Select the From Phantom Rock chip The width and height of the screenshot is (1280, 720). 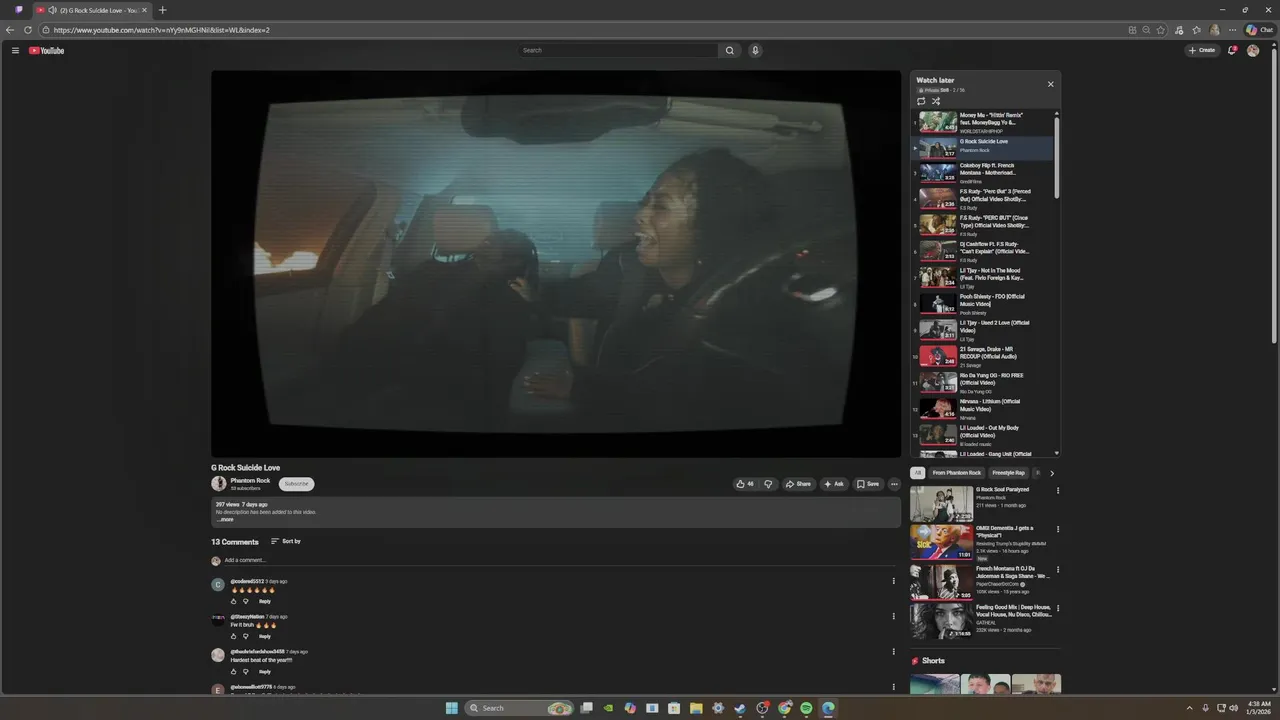957,473
